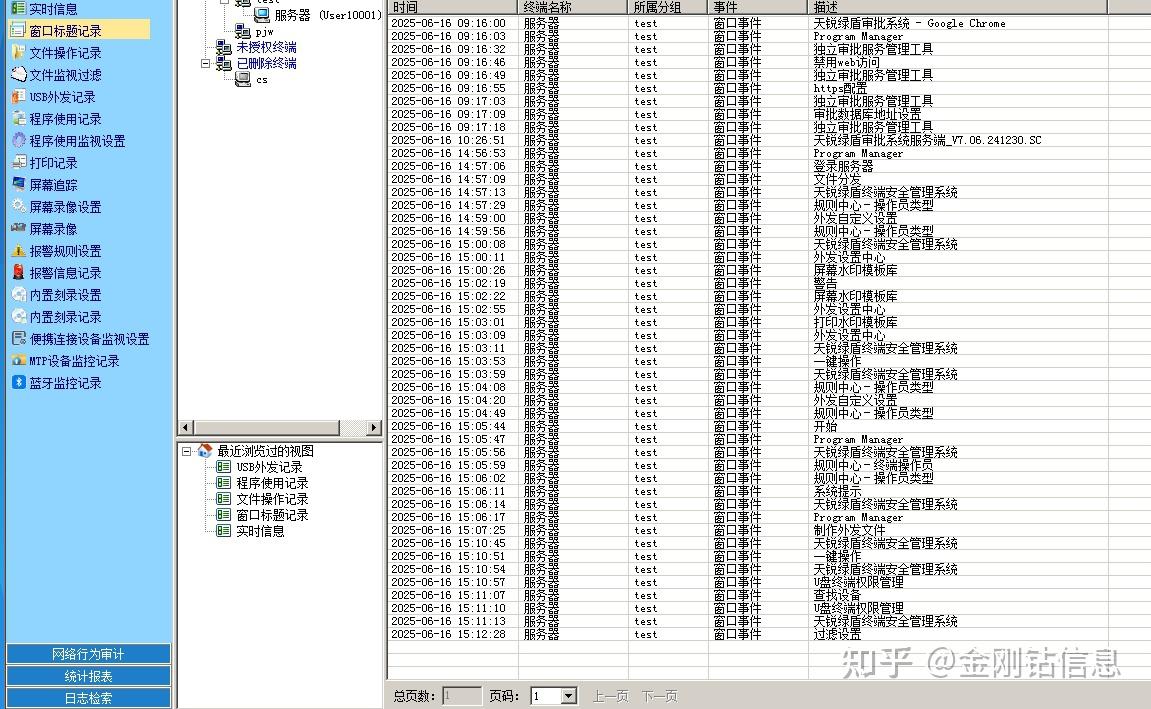1151x709 pixels.
Task: Switch to the 统计报表 panel
Action: (88, 676)
